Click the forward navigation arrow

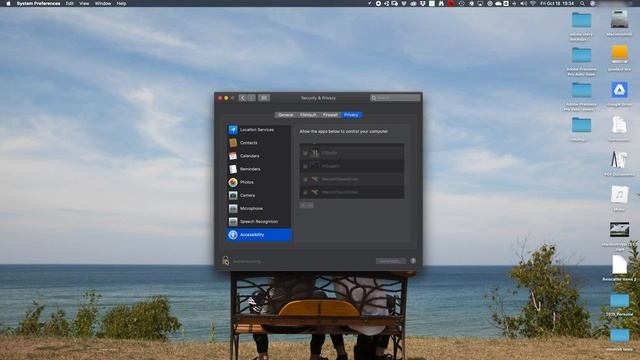coord(251,98)
